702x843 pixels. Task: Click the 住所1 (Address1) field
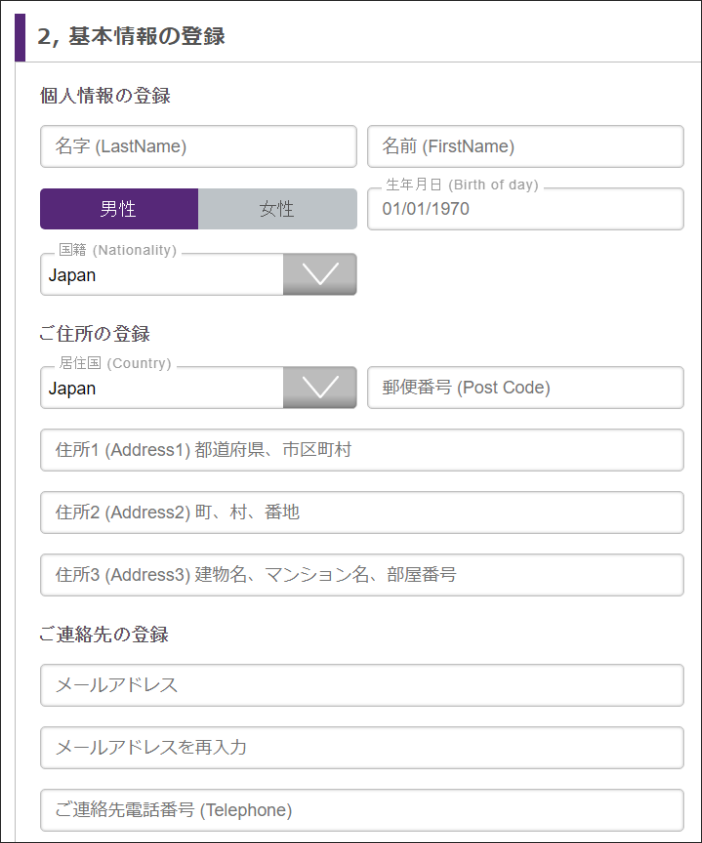click(362, 450)
